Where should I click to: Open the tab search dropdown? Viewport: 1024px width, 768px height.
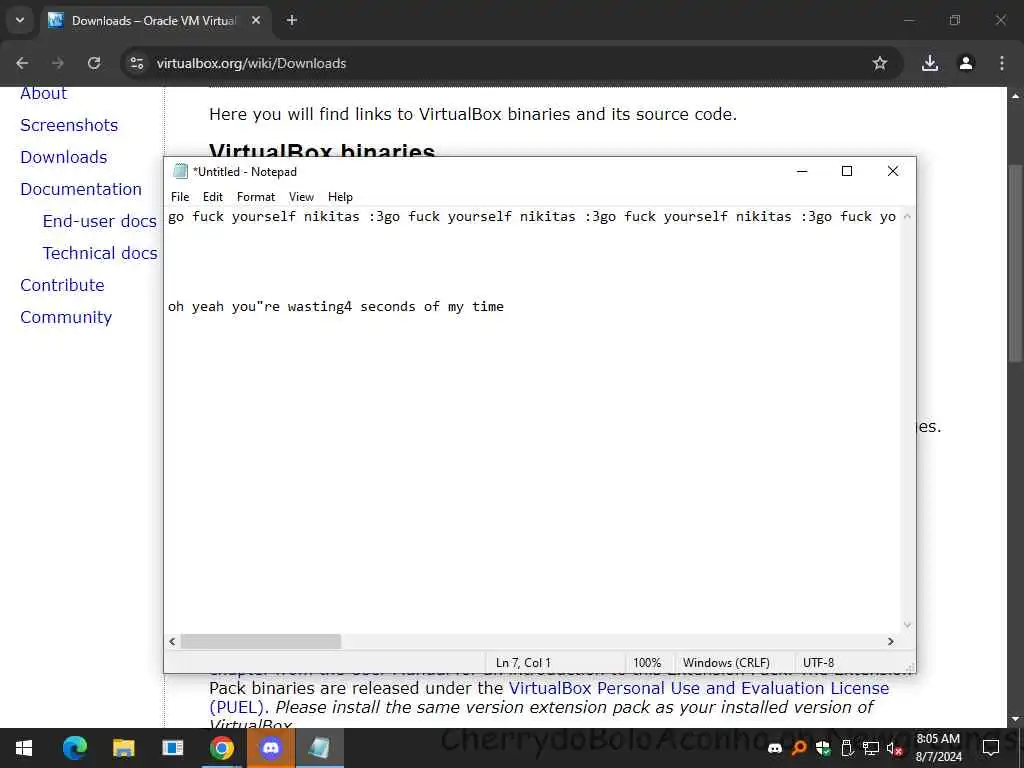pos(20,20)
